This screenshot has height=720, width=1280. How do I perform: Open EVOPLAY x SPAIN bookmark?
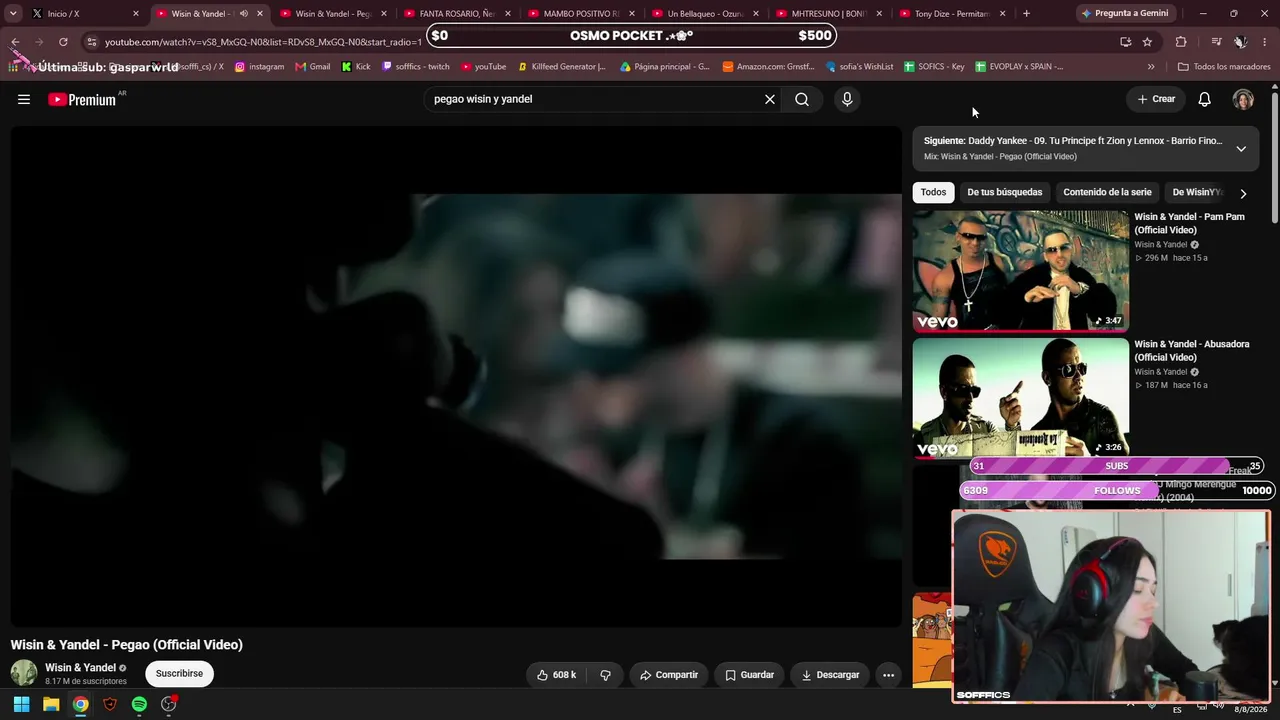pos(1019,67)
